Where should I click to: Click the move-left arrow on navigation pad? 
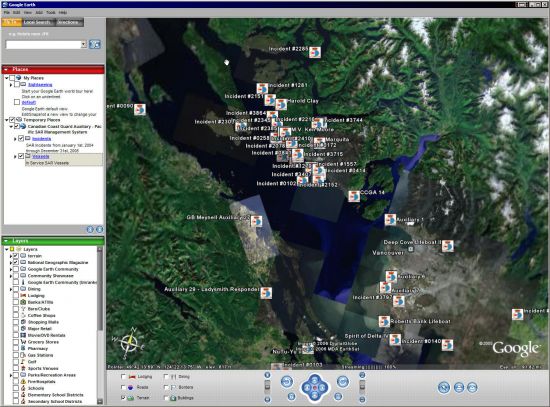click(307, 388)
